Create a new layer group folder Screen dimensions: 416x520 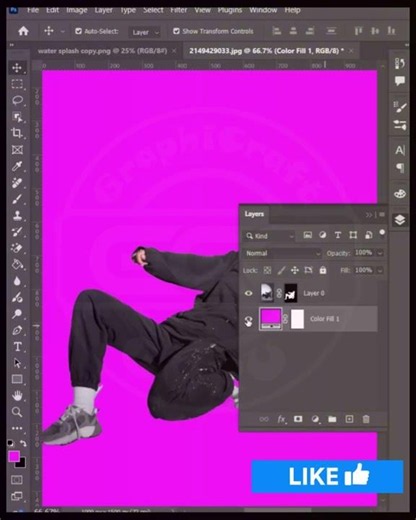pyautogui.click(x=332, y=419)
